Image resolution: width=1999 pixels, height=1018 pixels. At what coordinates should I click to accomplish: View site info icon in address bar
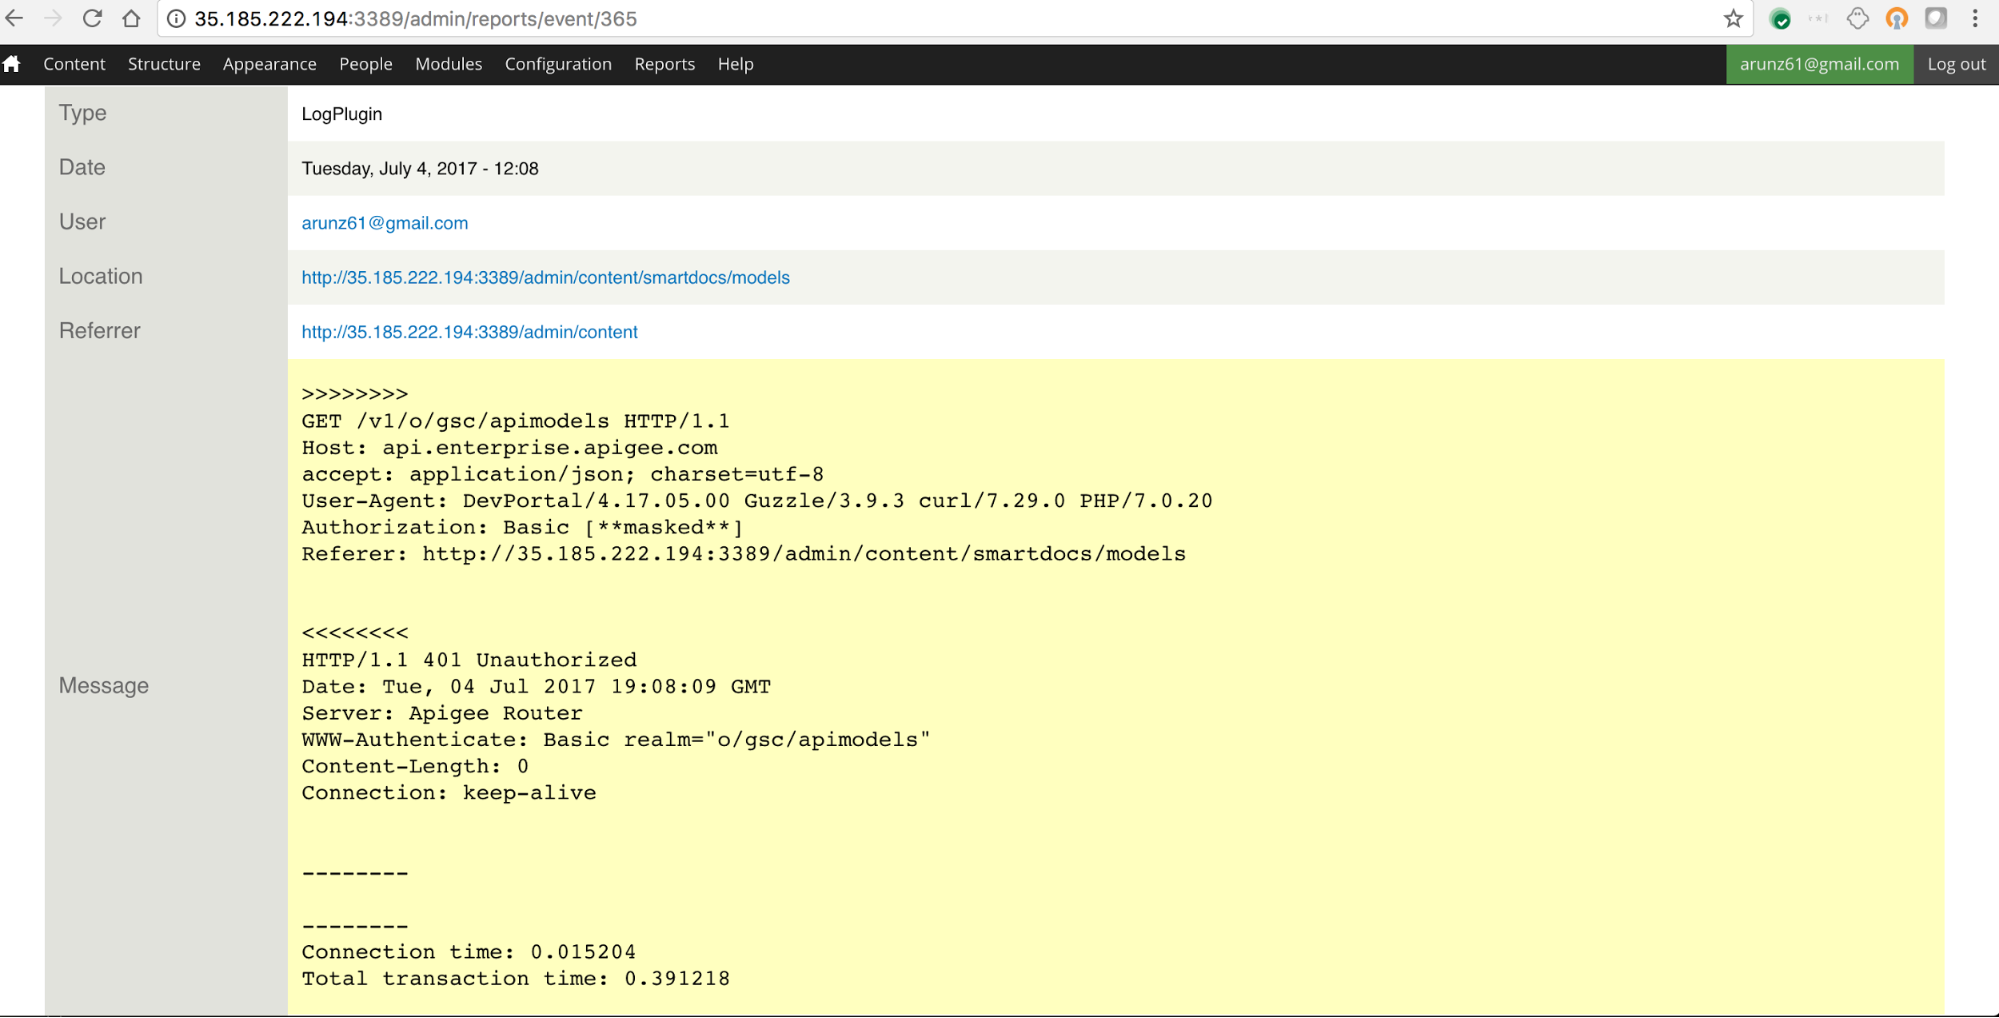tap(176, 19)
